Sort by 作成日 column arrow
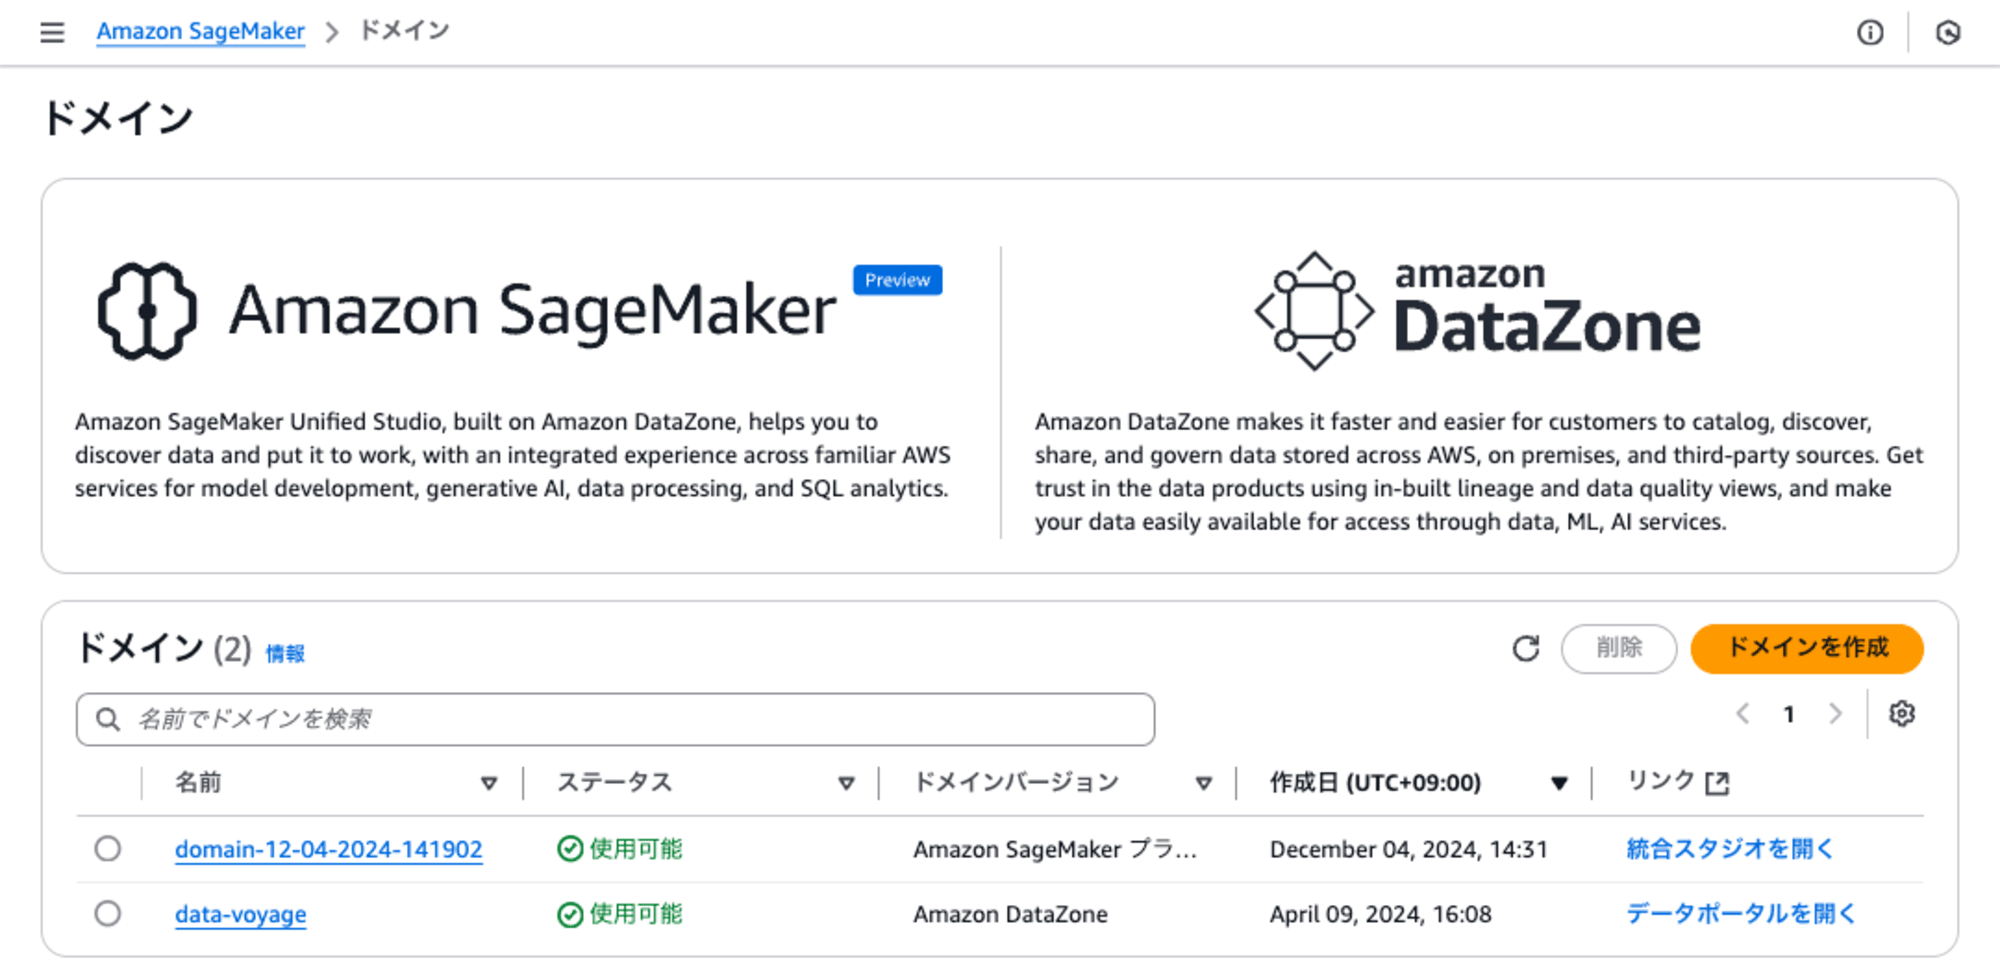The width and height of the screenshot is (2000, 976). pyautogui.click(x=1559, y=783)
